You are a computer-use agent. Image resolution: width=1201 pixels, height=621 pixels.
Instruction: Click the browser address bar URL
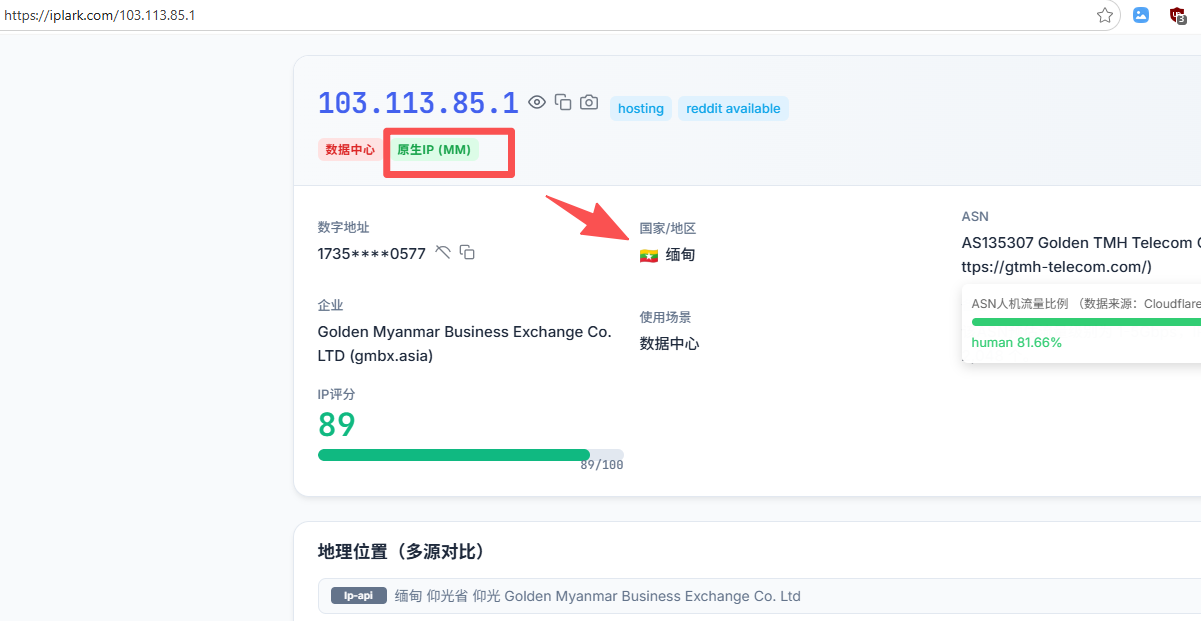100,15
